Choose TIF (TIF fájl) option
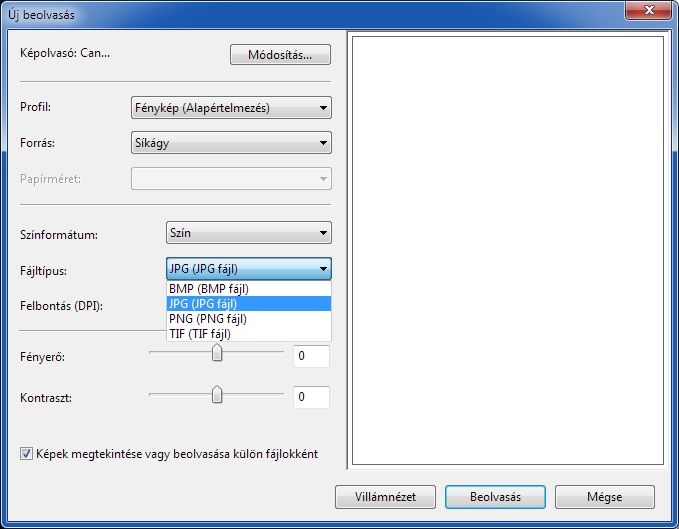Viewport: 679px width, 529px height. click(249, 334)
